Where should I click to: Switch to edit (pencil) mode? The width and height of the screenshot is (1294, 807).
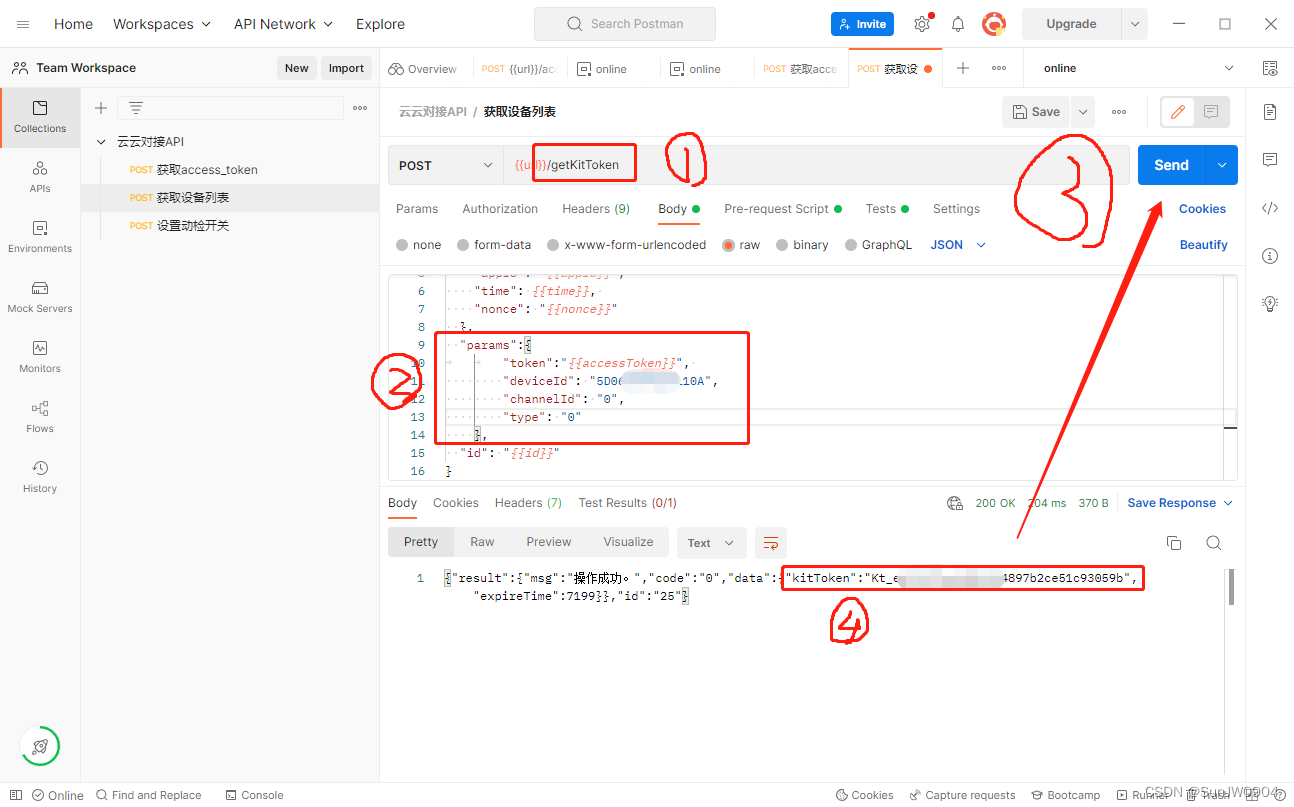coord(1178,112)
